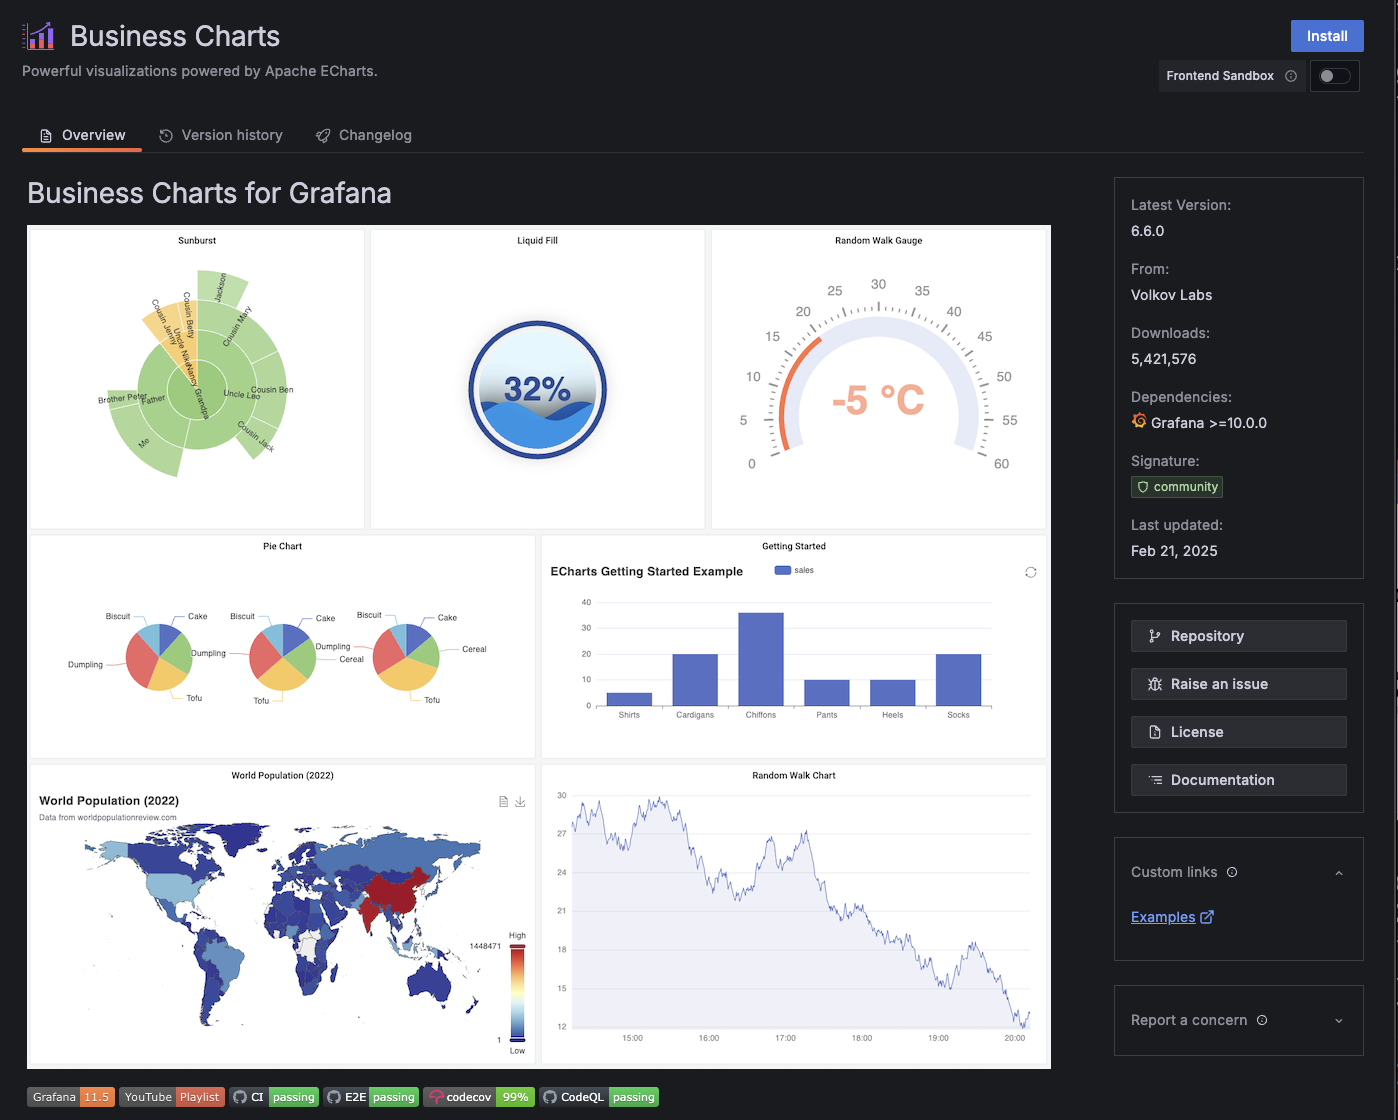This screenshot has width=1398, height=1120.
Task: Click the download icon on World Population map
Action: 520,802
